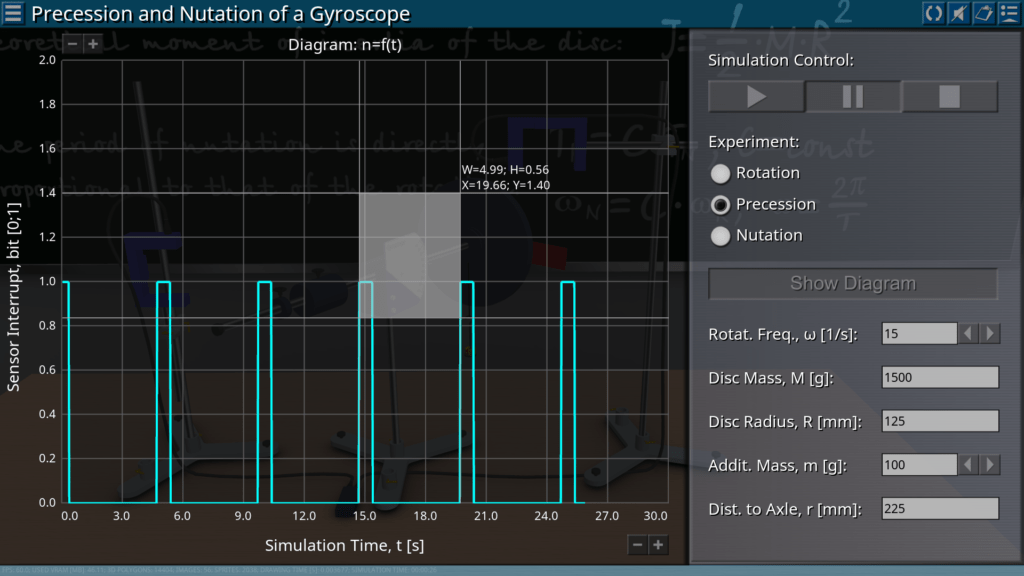Click the reset/refresh arrows icon
Viewport: 1024px width, 576px height.
pos(933,13)
